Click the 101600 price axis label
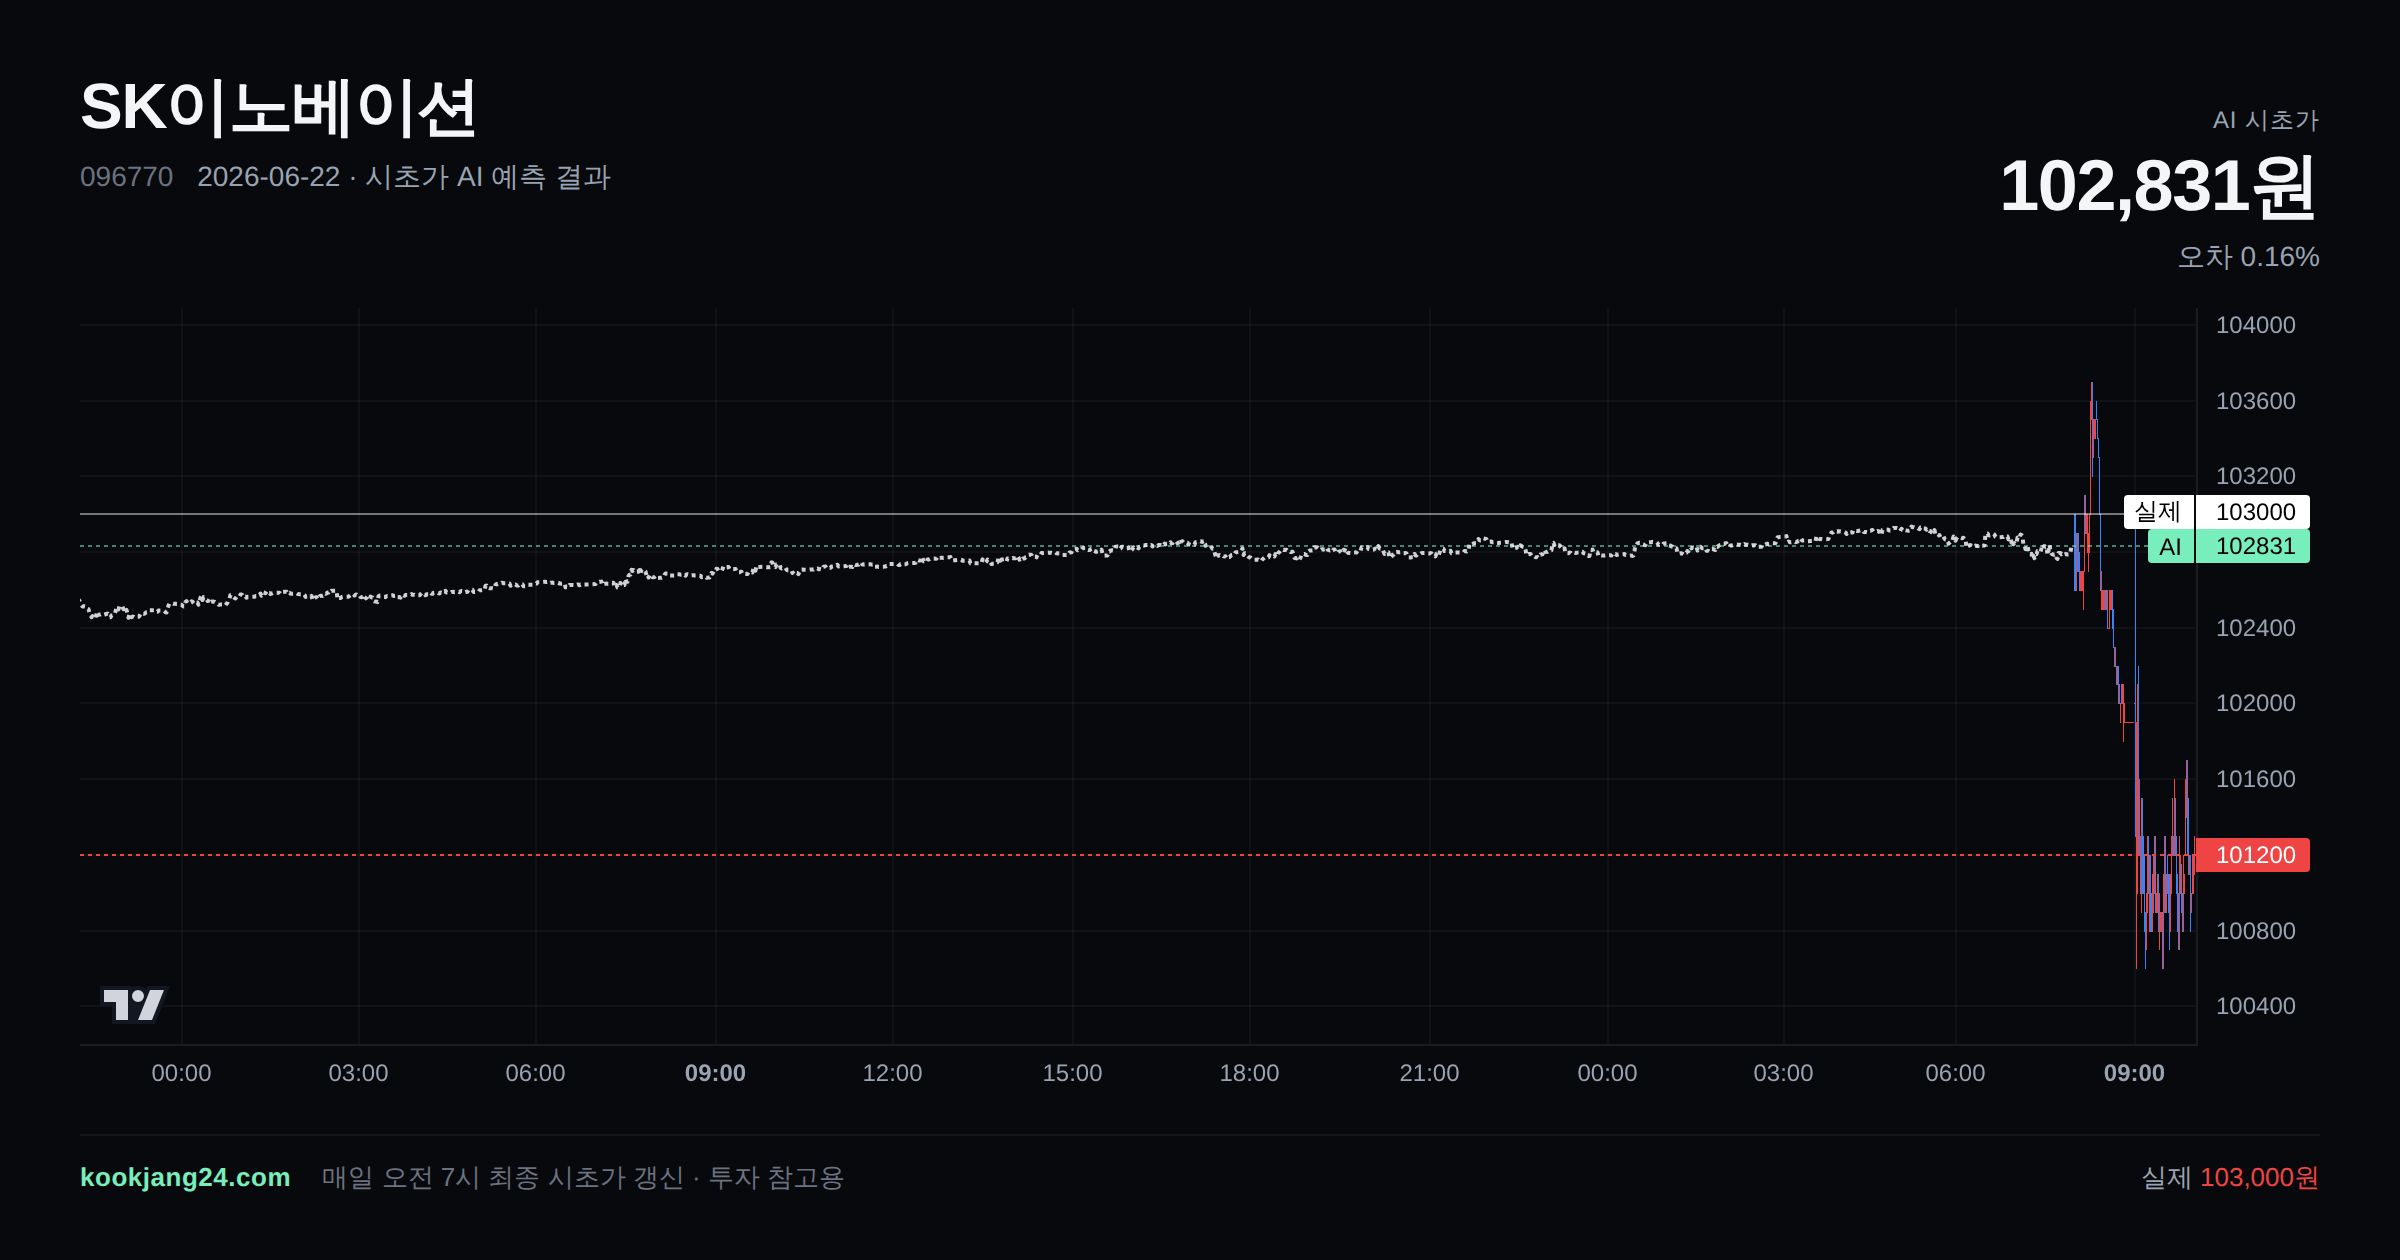 coord(2255,779)
